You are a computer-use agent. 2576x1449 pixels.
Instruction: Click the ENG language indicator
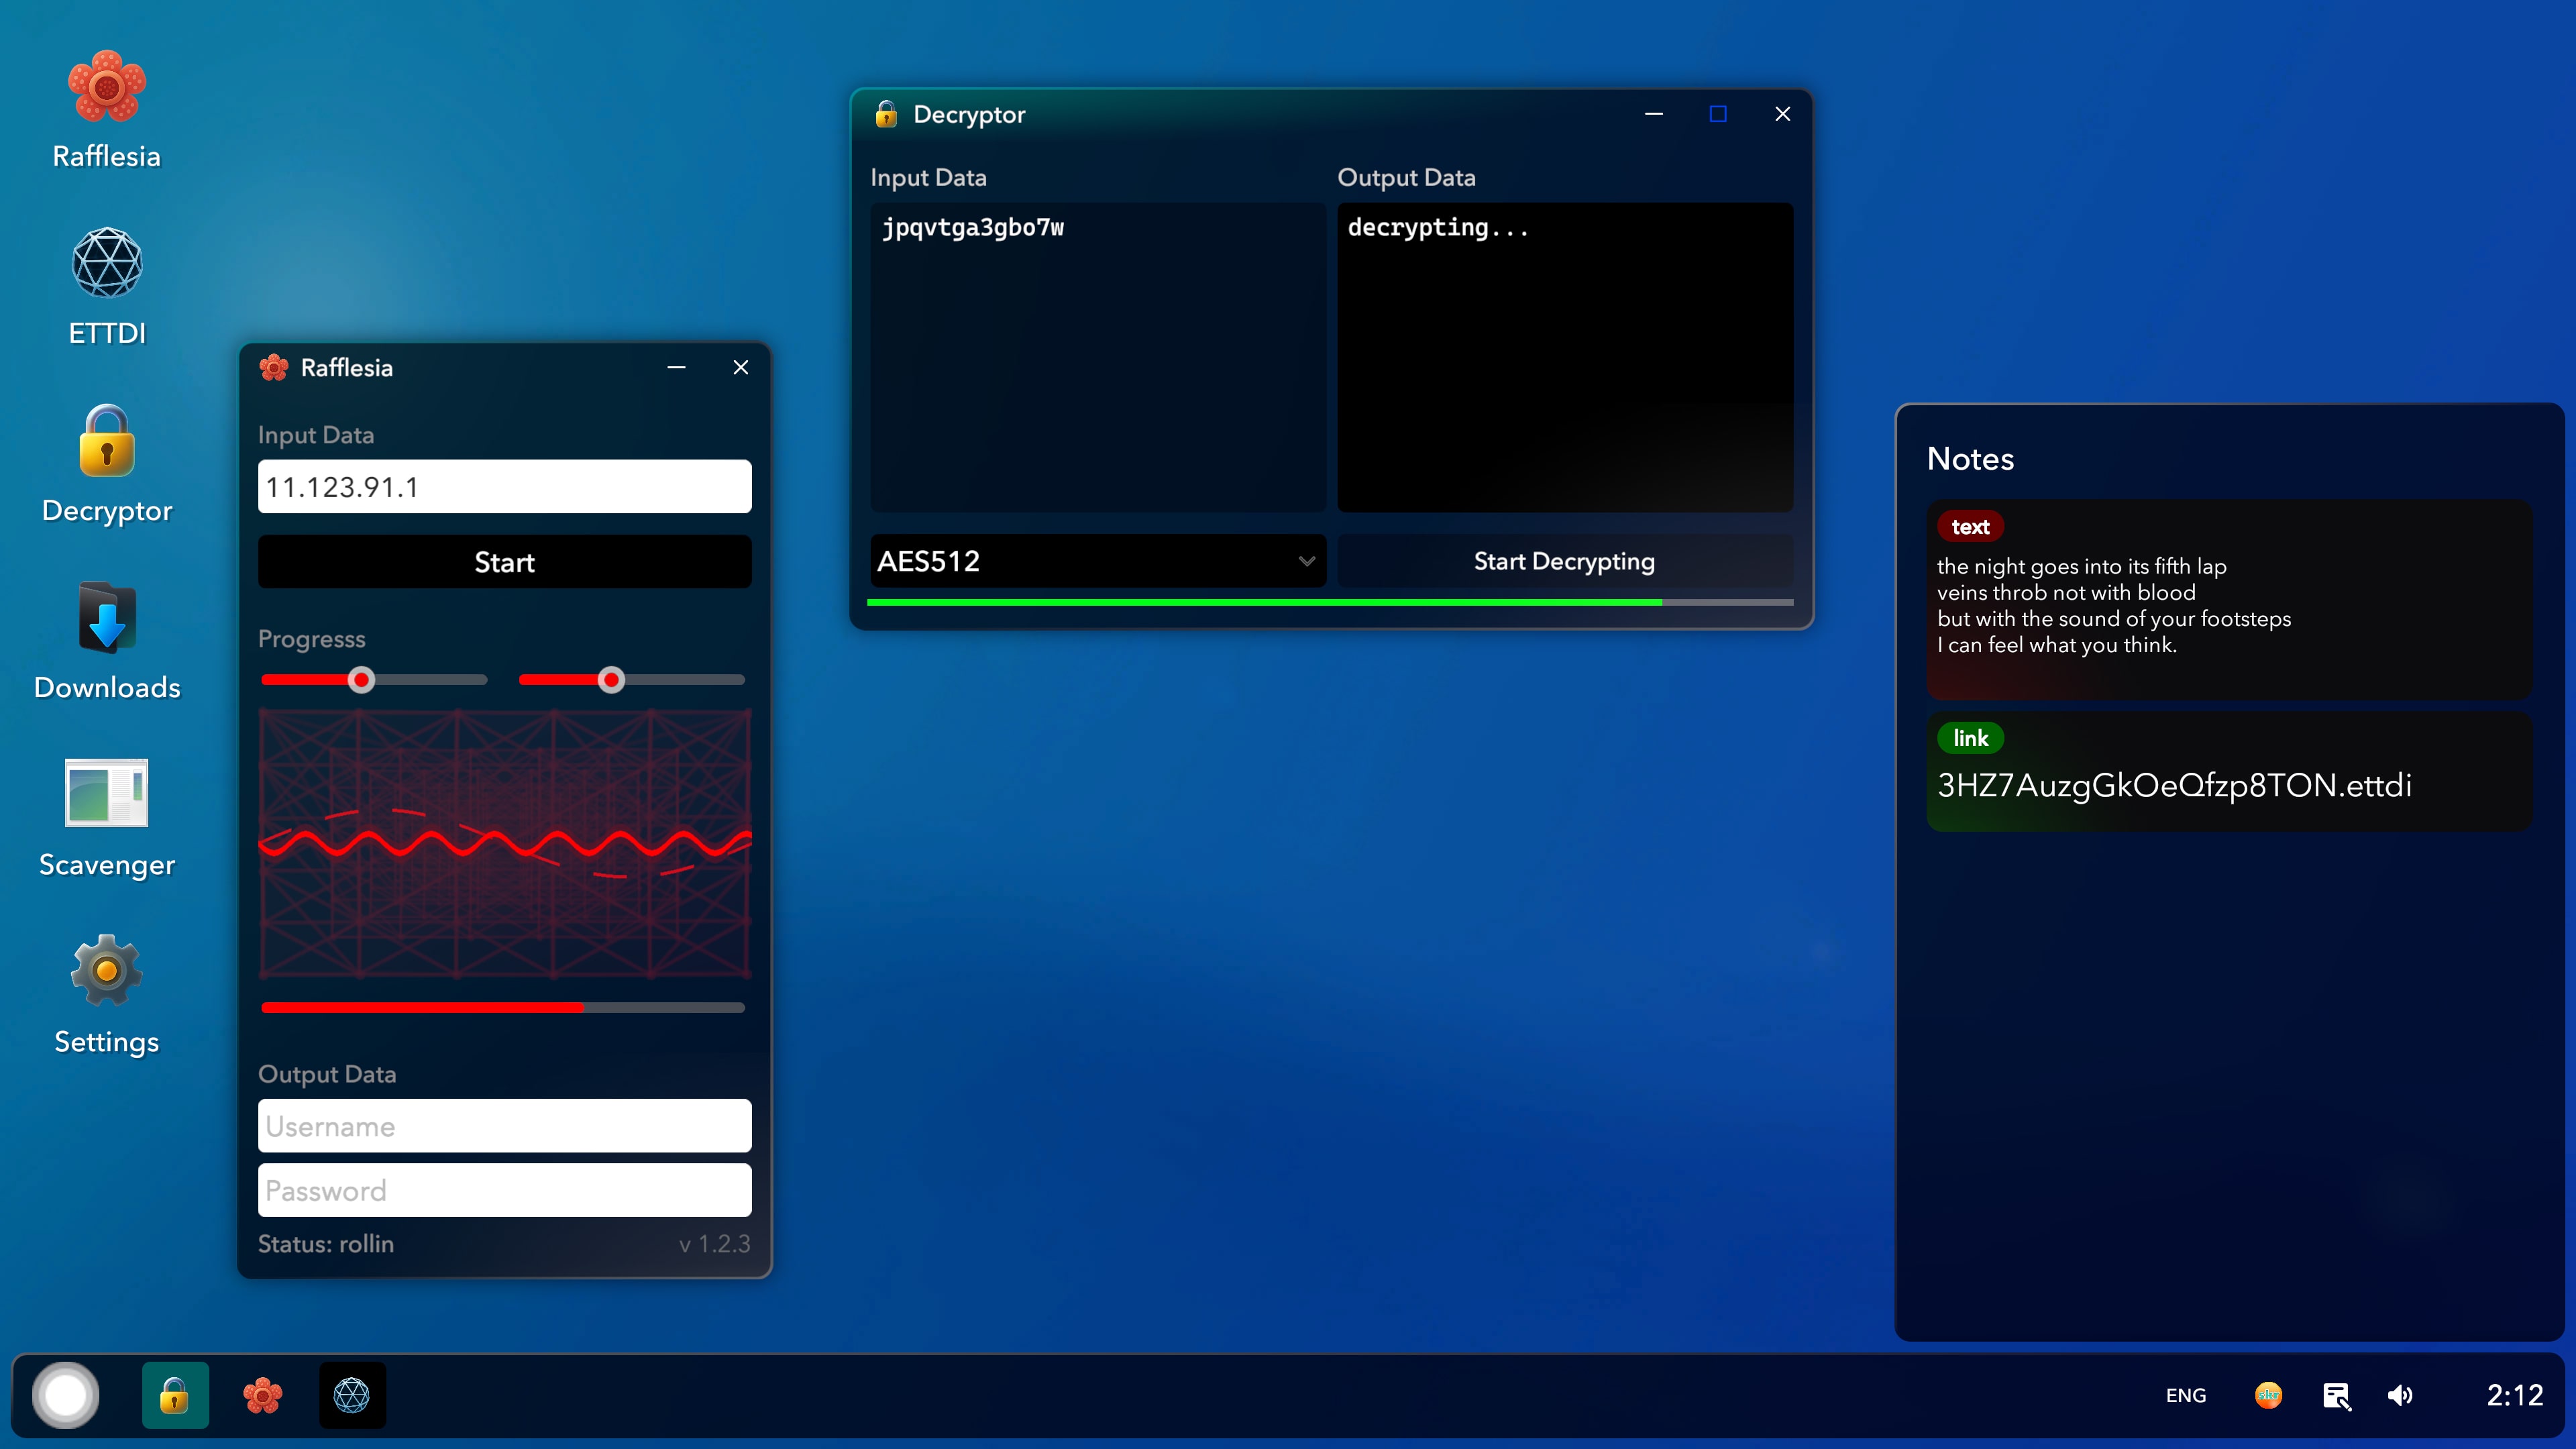[2187, 1394]
